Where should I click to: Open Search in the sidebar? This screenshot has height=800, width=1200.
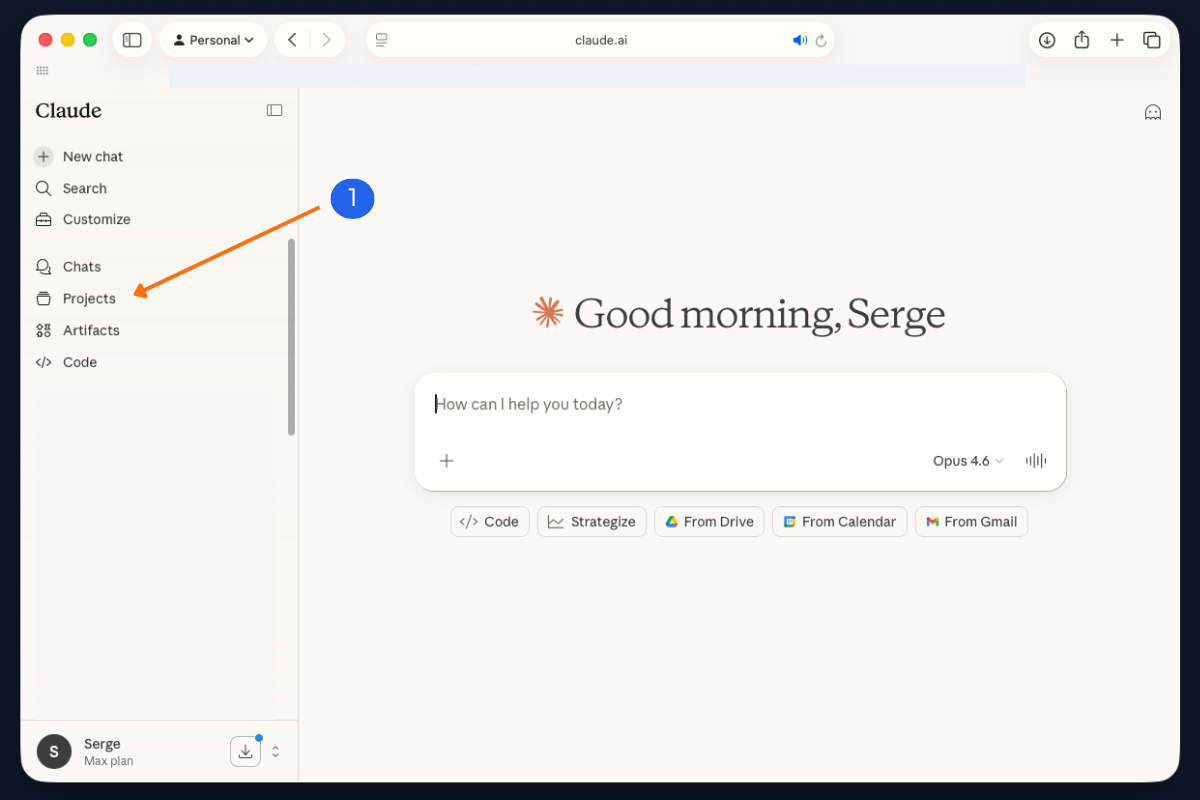70,188
